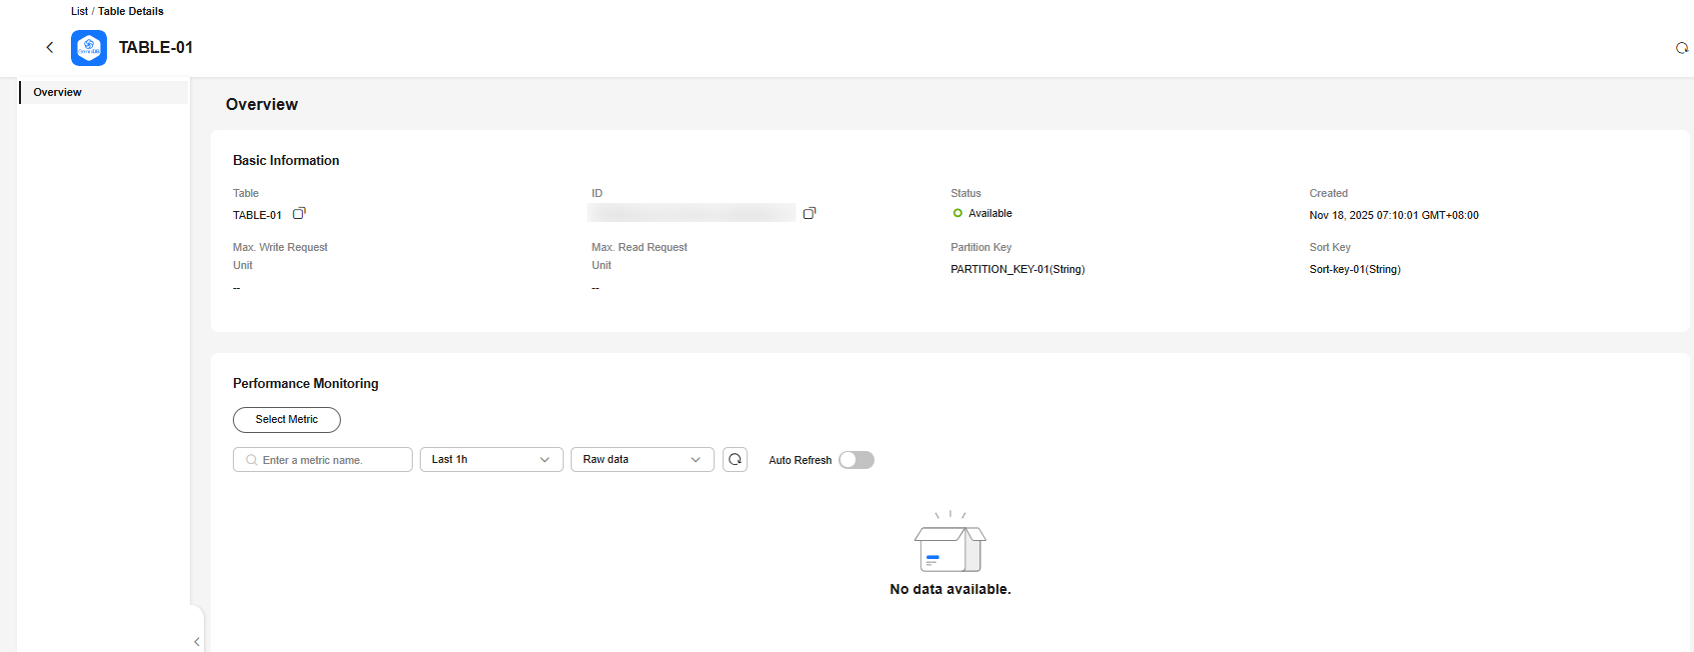This screenshot has height=652, width=1694.
Task: Click the Created timestamp value
Action: click(1393, 215)
